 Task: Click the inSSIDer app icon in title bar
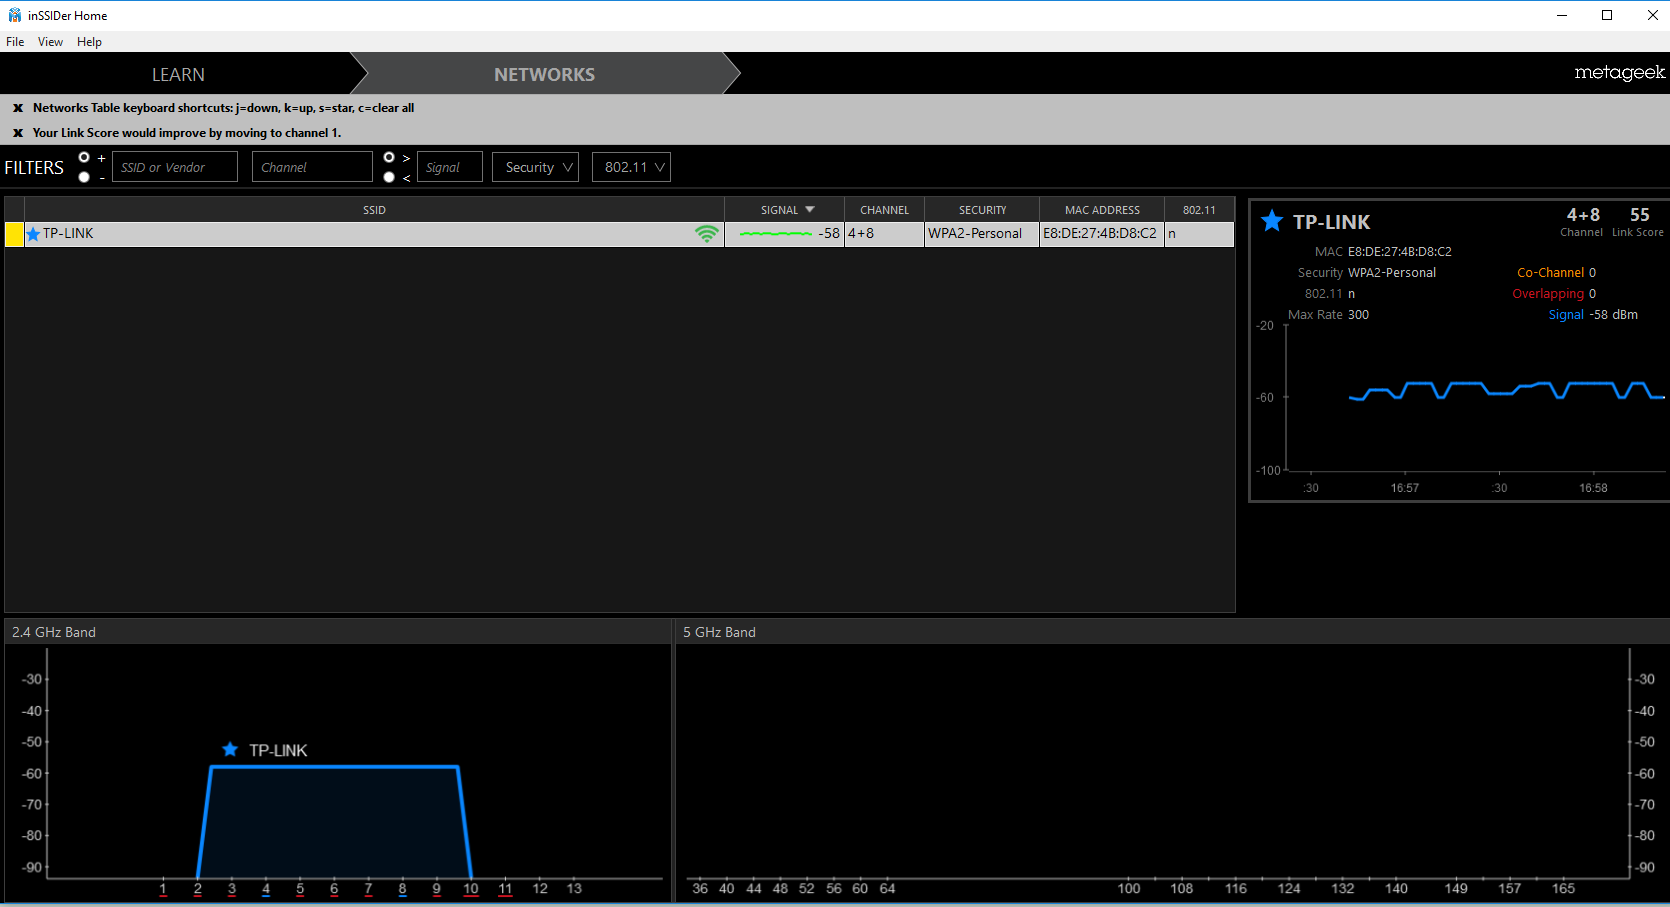(14, 15)
